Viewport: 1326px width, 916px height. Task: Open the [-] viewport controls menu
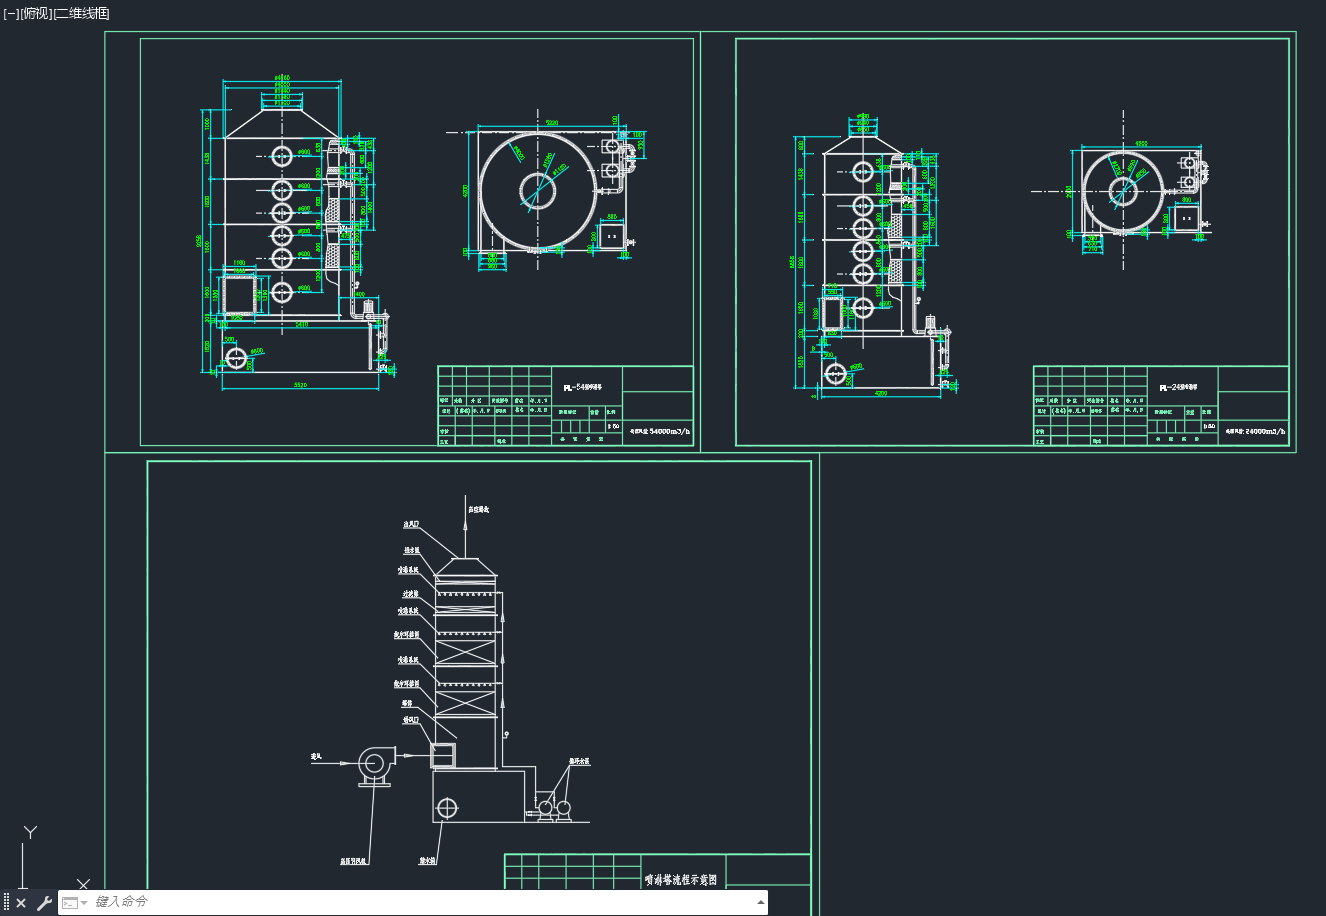tap(11, 13)
